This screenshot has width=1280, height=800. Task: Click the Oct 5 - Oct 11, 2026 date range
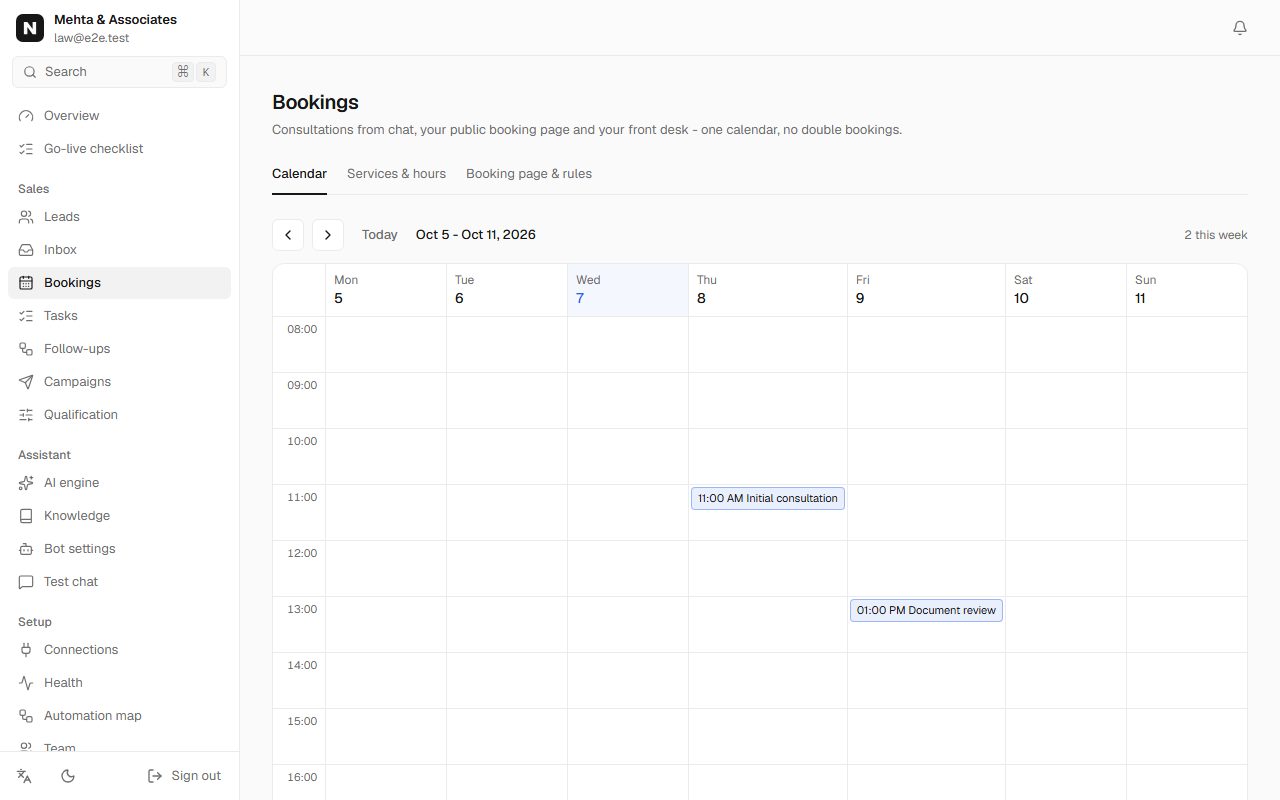[476, 235]
